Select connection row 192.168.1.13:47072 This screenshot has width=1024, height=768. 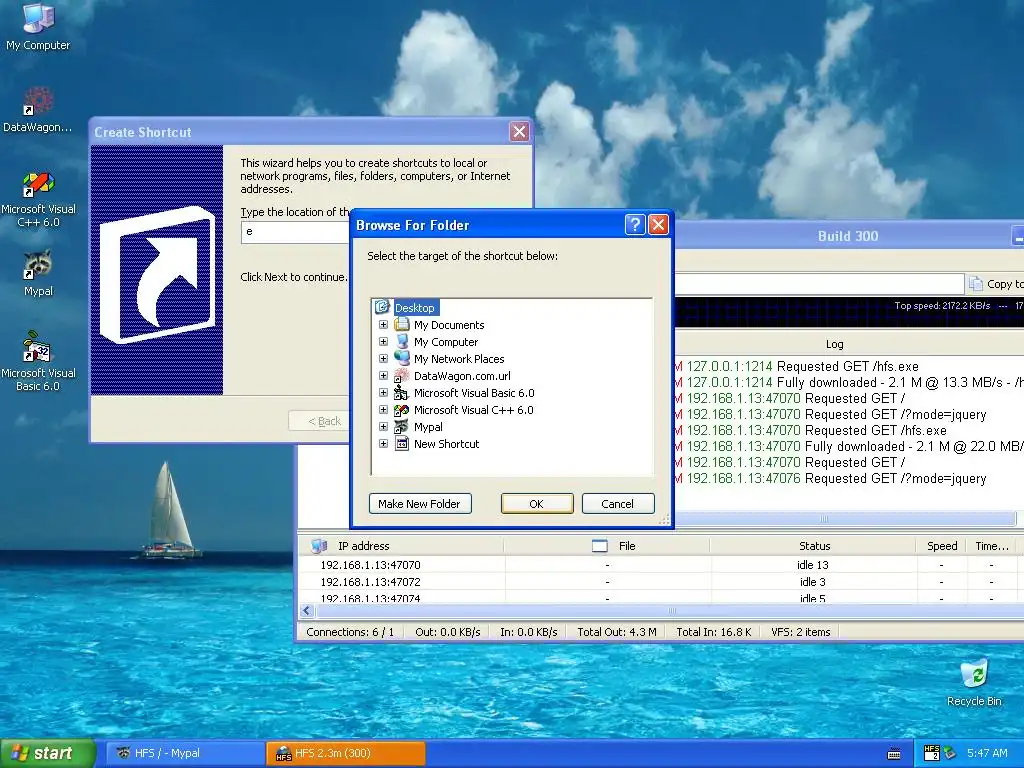(x=660, y=582)
